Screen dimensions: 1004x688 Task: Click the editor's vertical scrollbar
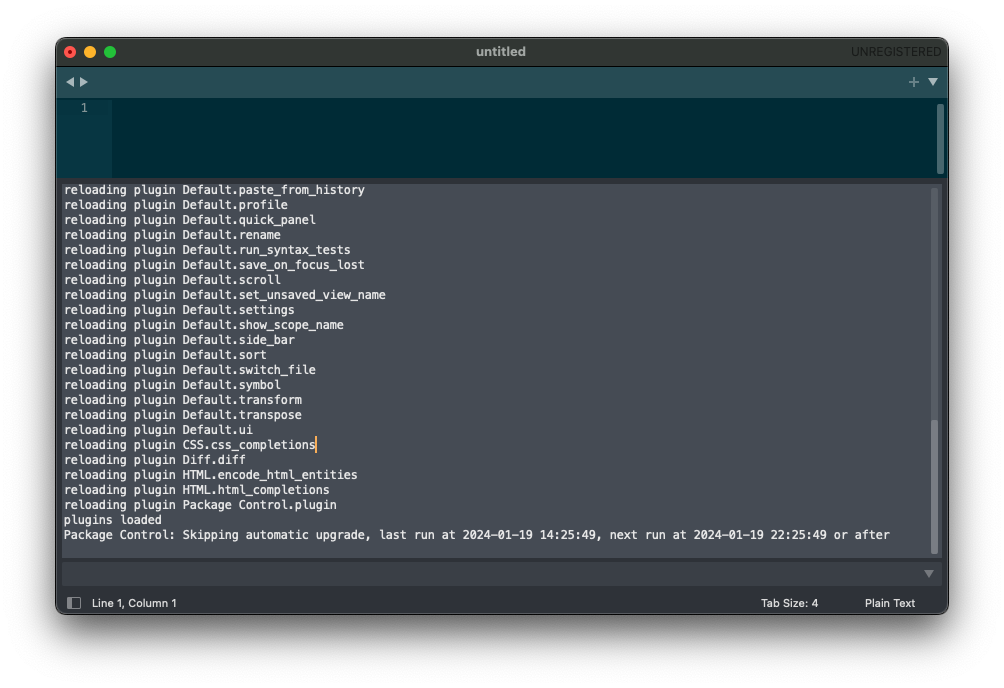point(940,138)
